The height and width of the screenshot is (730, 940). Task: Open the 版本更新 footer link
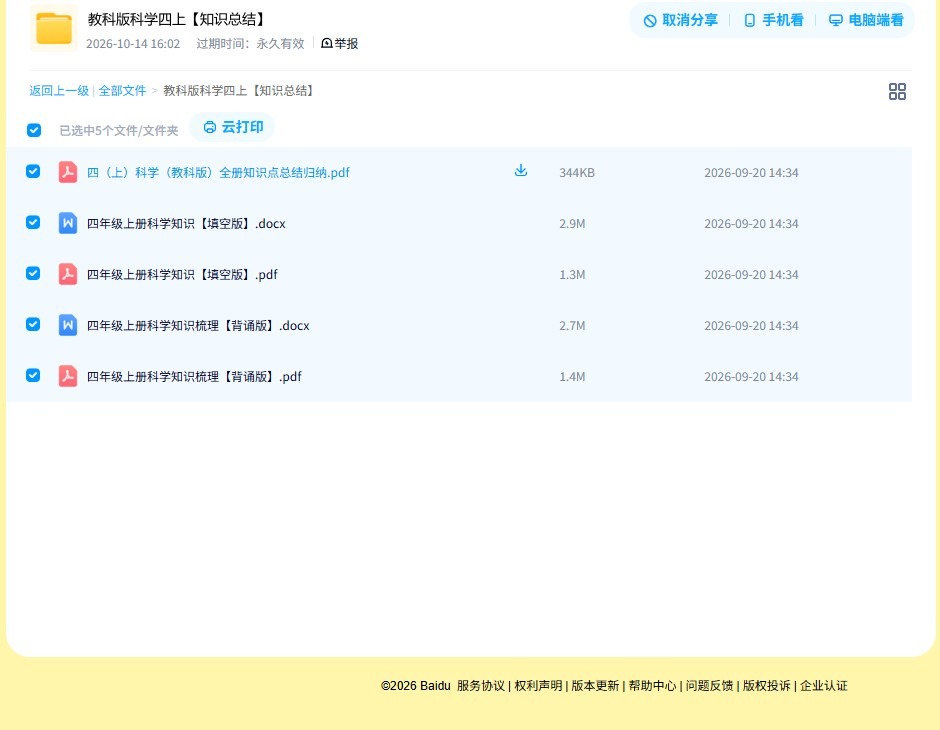point(595,686)
